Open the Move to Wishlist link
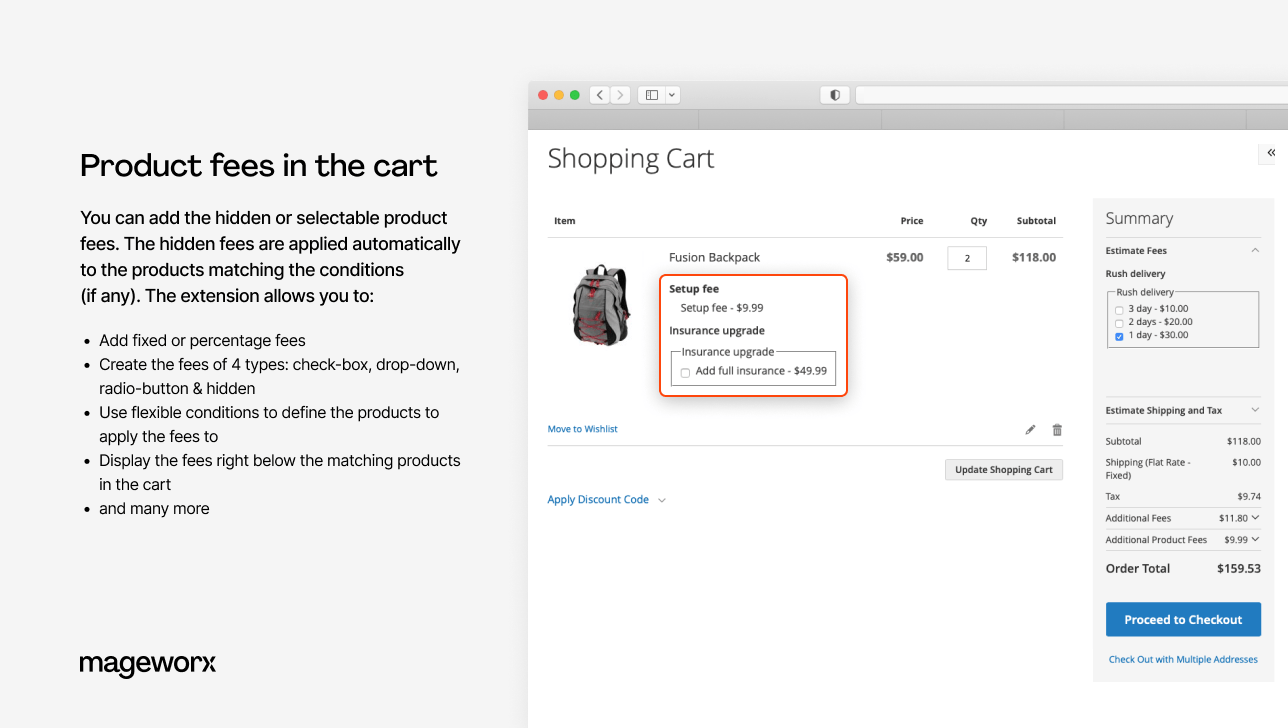This screenshot has height=728, width=1288. click(x=582, y=428)
